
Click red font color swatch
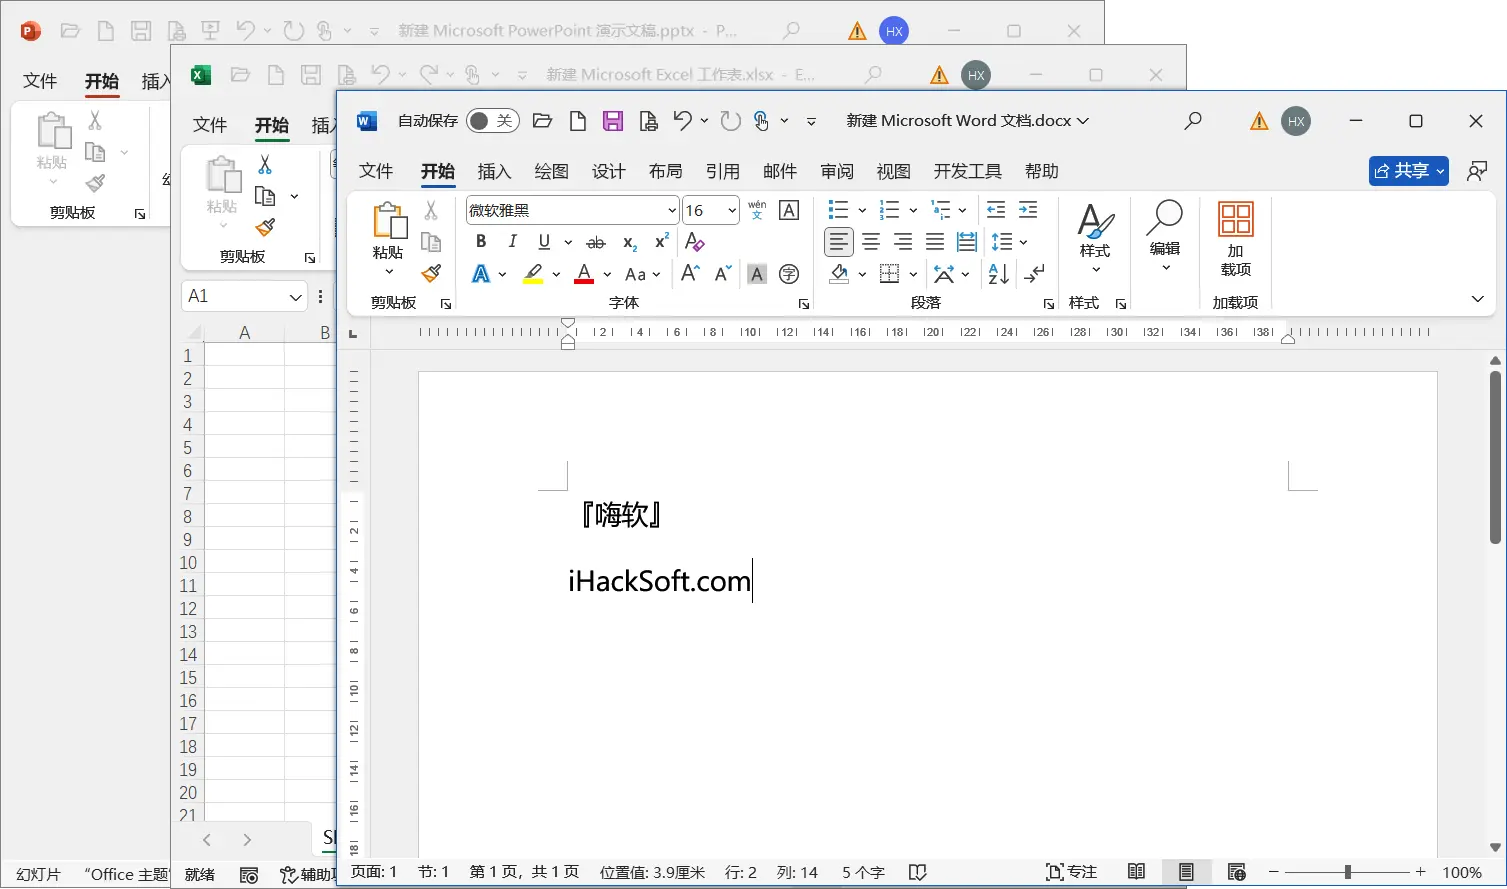584,274
